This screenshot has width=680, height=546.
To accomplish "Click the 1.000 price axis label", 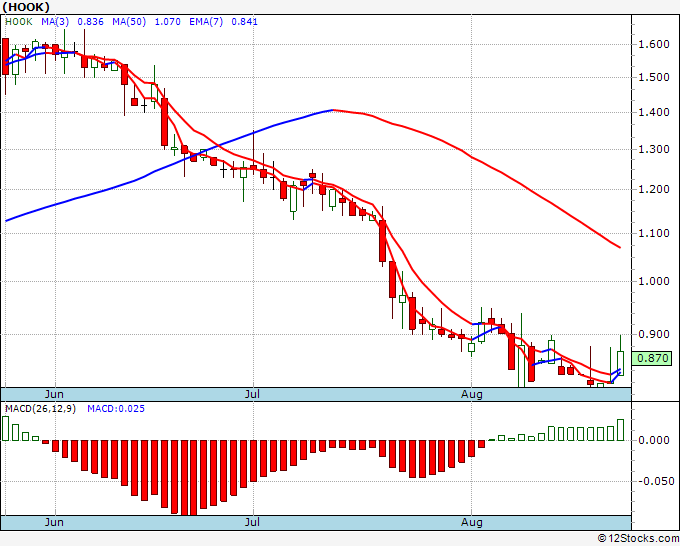I will (x=654, y=281).
